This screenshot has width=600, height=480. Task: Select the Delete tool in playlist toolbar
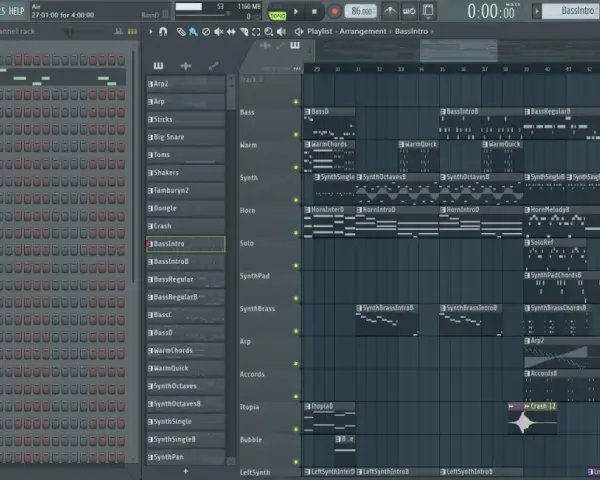point(206,31)
